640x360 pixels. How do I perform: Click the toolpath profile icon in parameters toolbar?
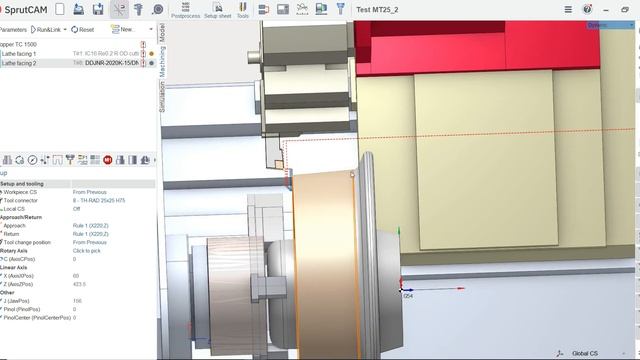[58, 160]
